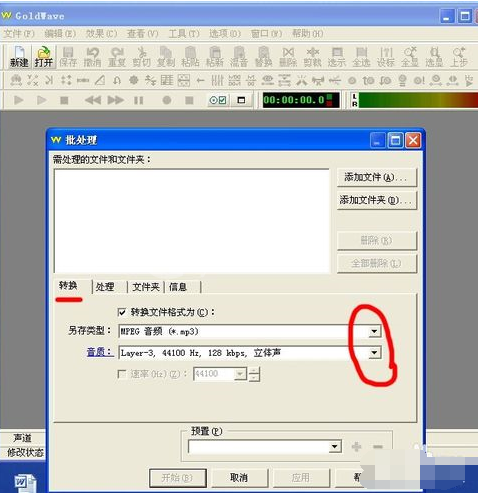Click the 选显 (Zoom Selection) icon

[434, 57]
